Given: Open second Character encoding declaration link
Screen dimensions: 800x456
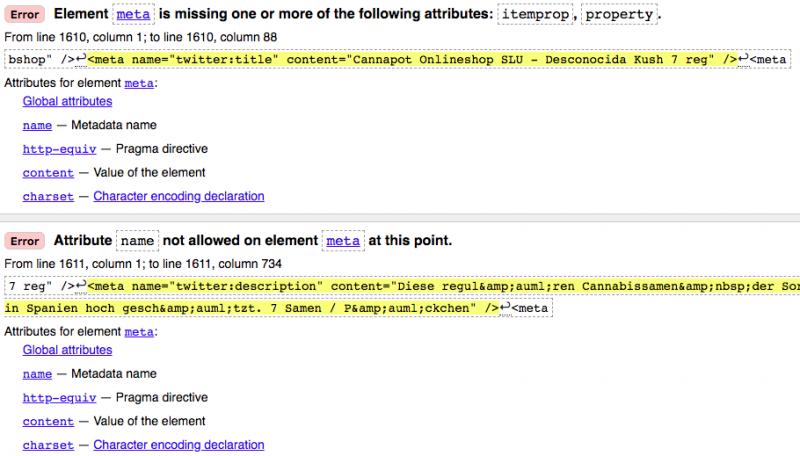Looking at the screenshot, I should pyautogui.click(x=179, y=445).
